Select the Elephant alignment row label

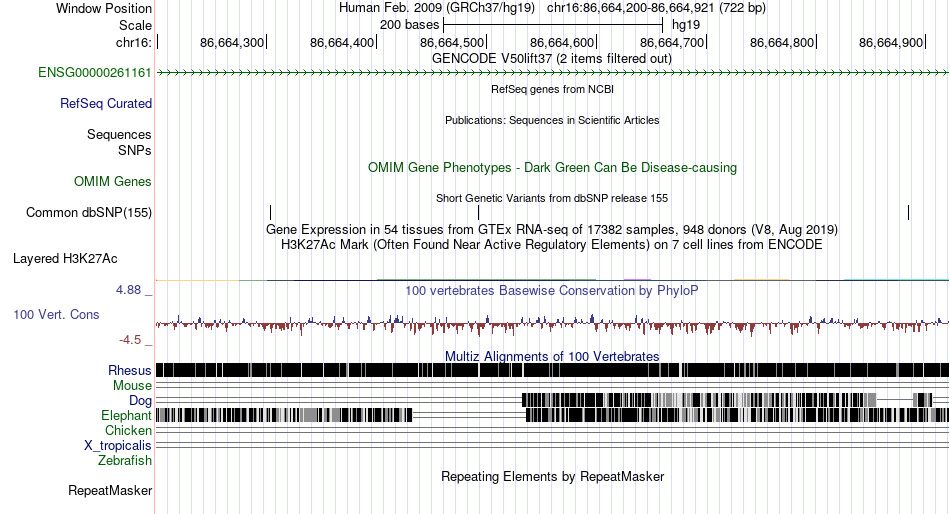click(x=126, y=415)
